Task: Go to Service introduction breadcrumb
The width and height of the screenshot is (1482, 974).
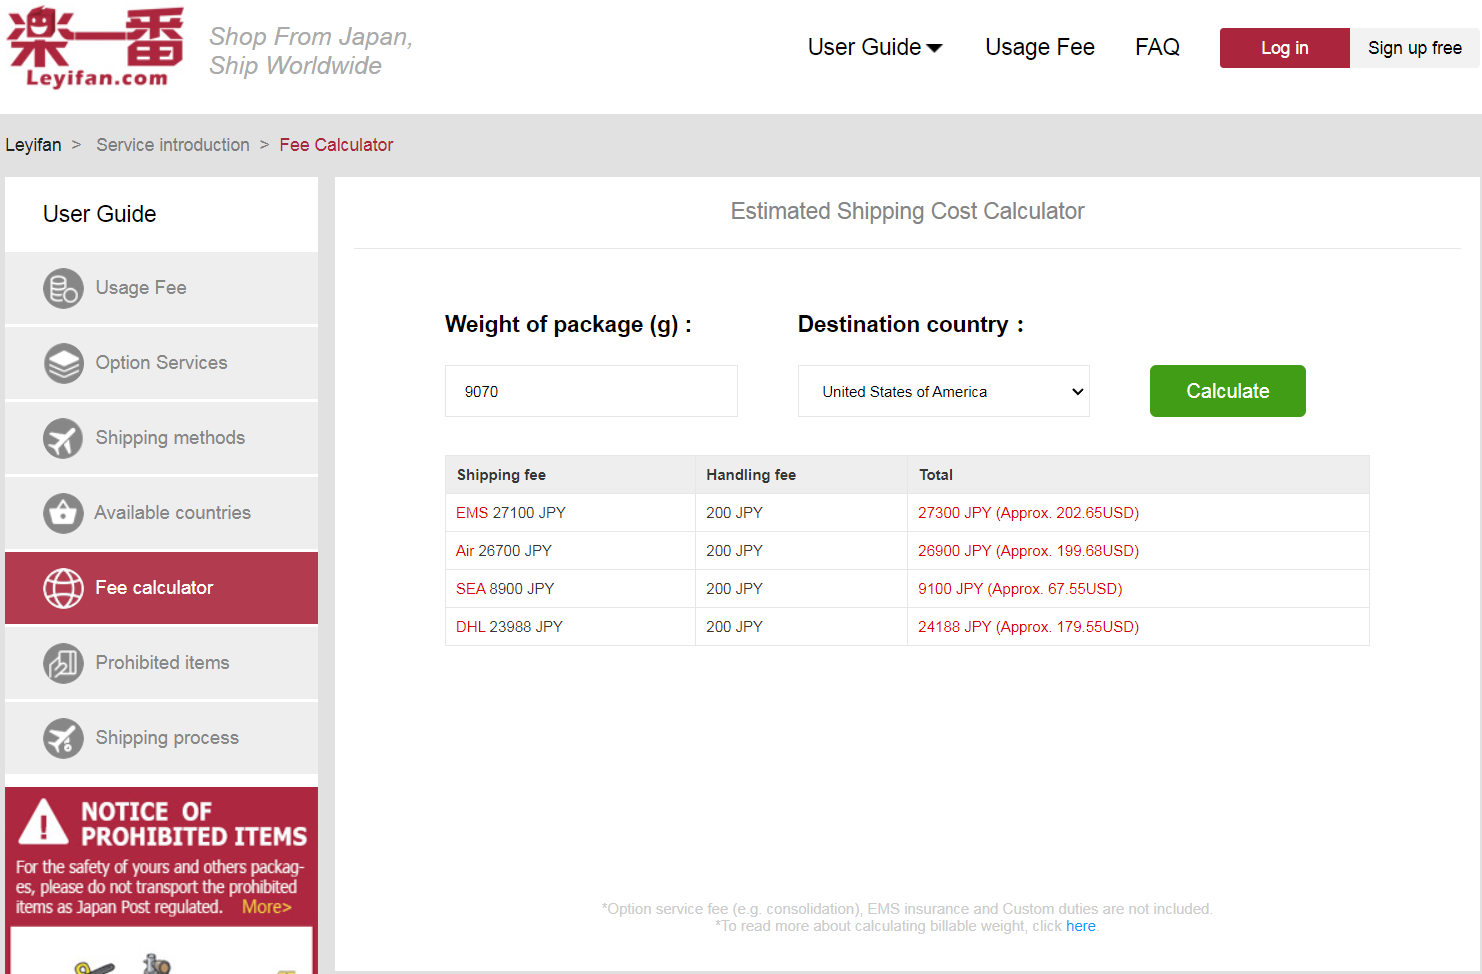Action: [x=173, y=145]
